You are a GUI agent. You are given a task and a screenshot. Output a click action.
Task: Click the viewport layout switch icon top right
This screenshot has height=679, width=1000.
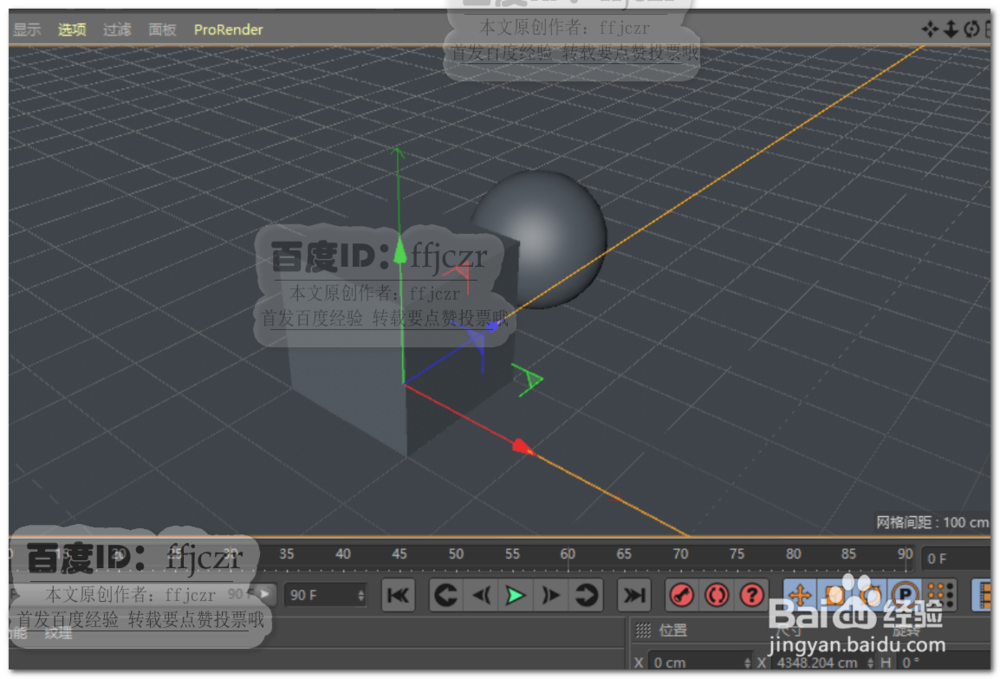(x=989, y=29)
